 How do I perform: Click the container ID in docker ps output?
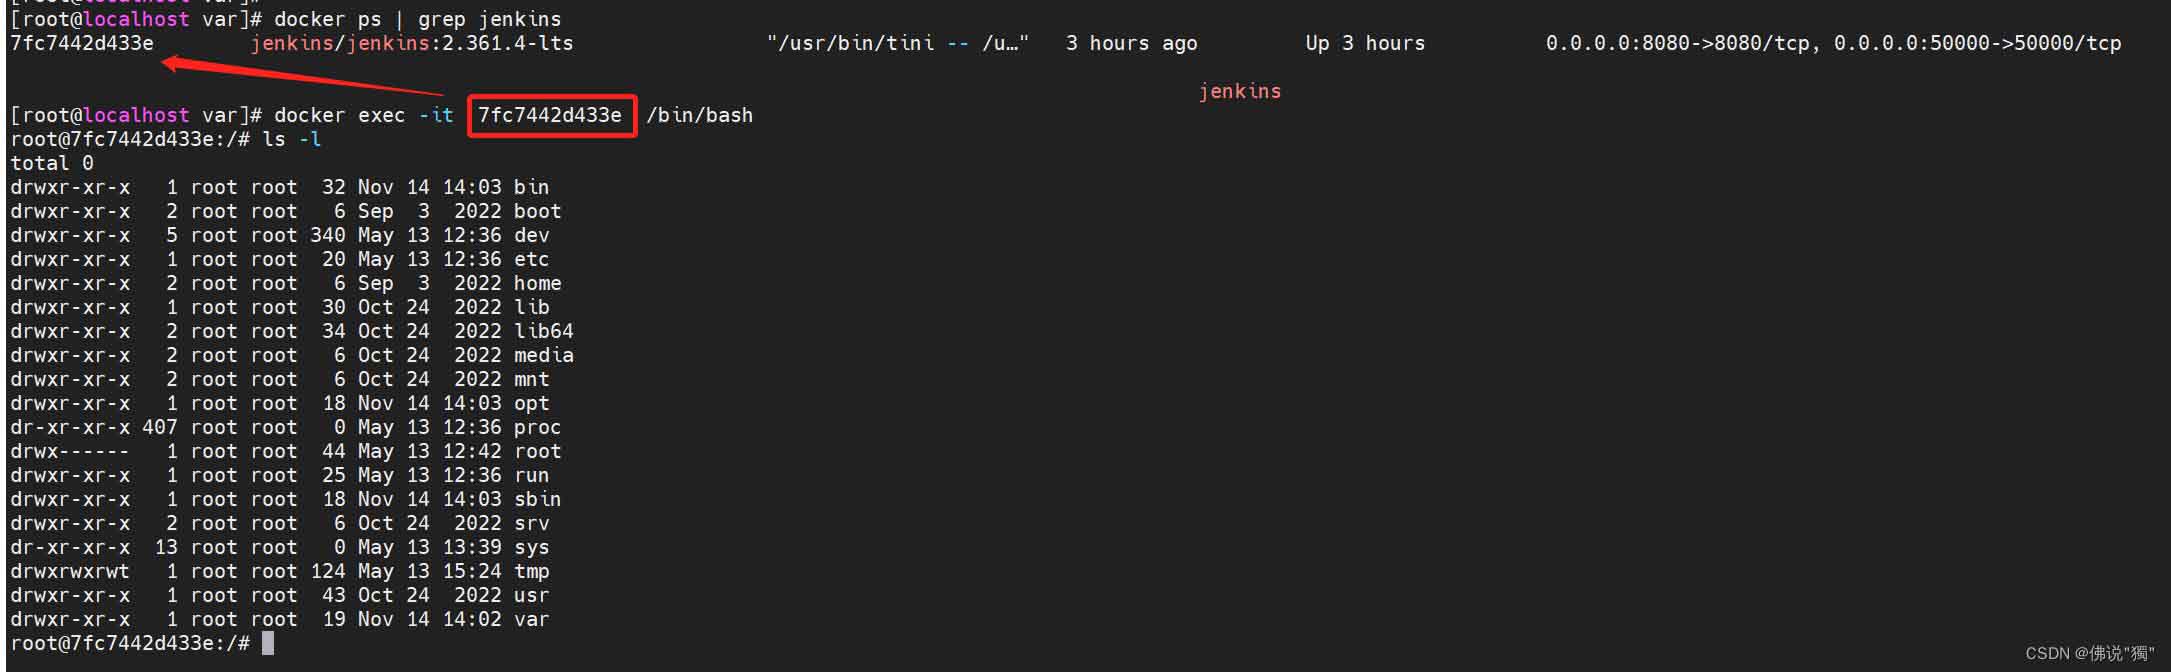pyautogui.click(x=82, y=43)
